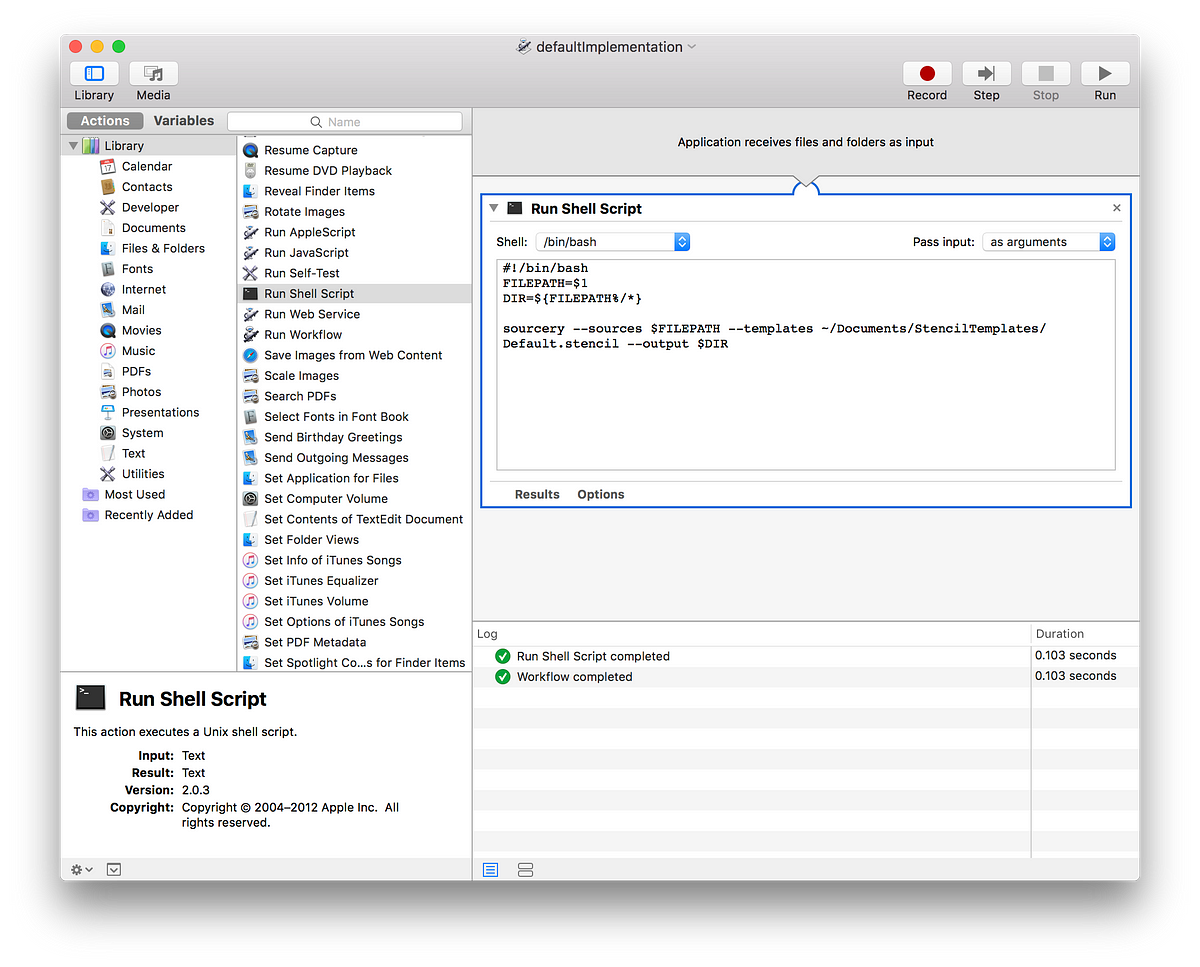This screenshot has width=1200, height=967.
Task: Switch to the Actions tab
Action: 105,121
